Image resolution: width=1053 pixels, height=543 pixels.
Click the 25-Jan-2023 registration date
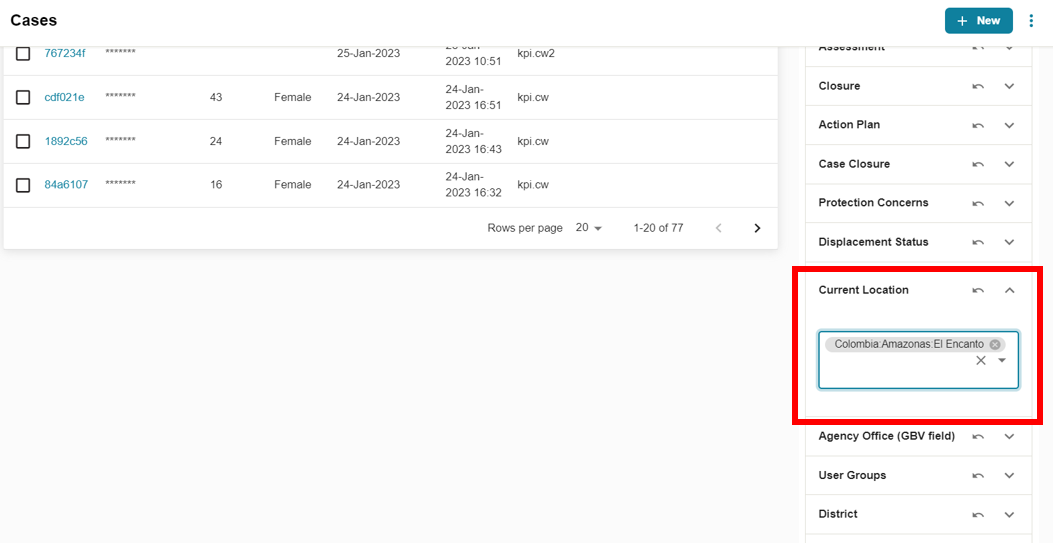tap(369, 54)
